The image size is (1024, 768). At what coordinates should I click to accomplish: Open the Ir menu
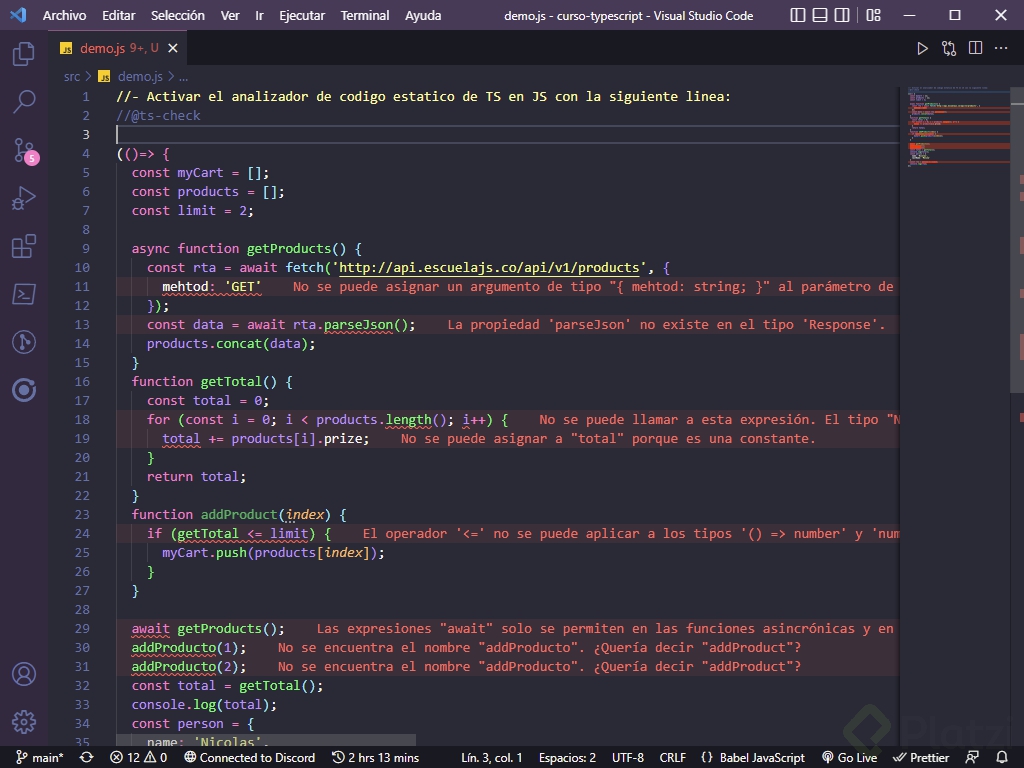point(259,16)
